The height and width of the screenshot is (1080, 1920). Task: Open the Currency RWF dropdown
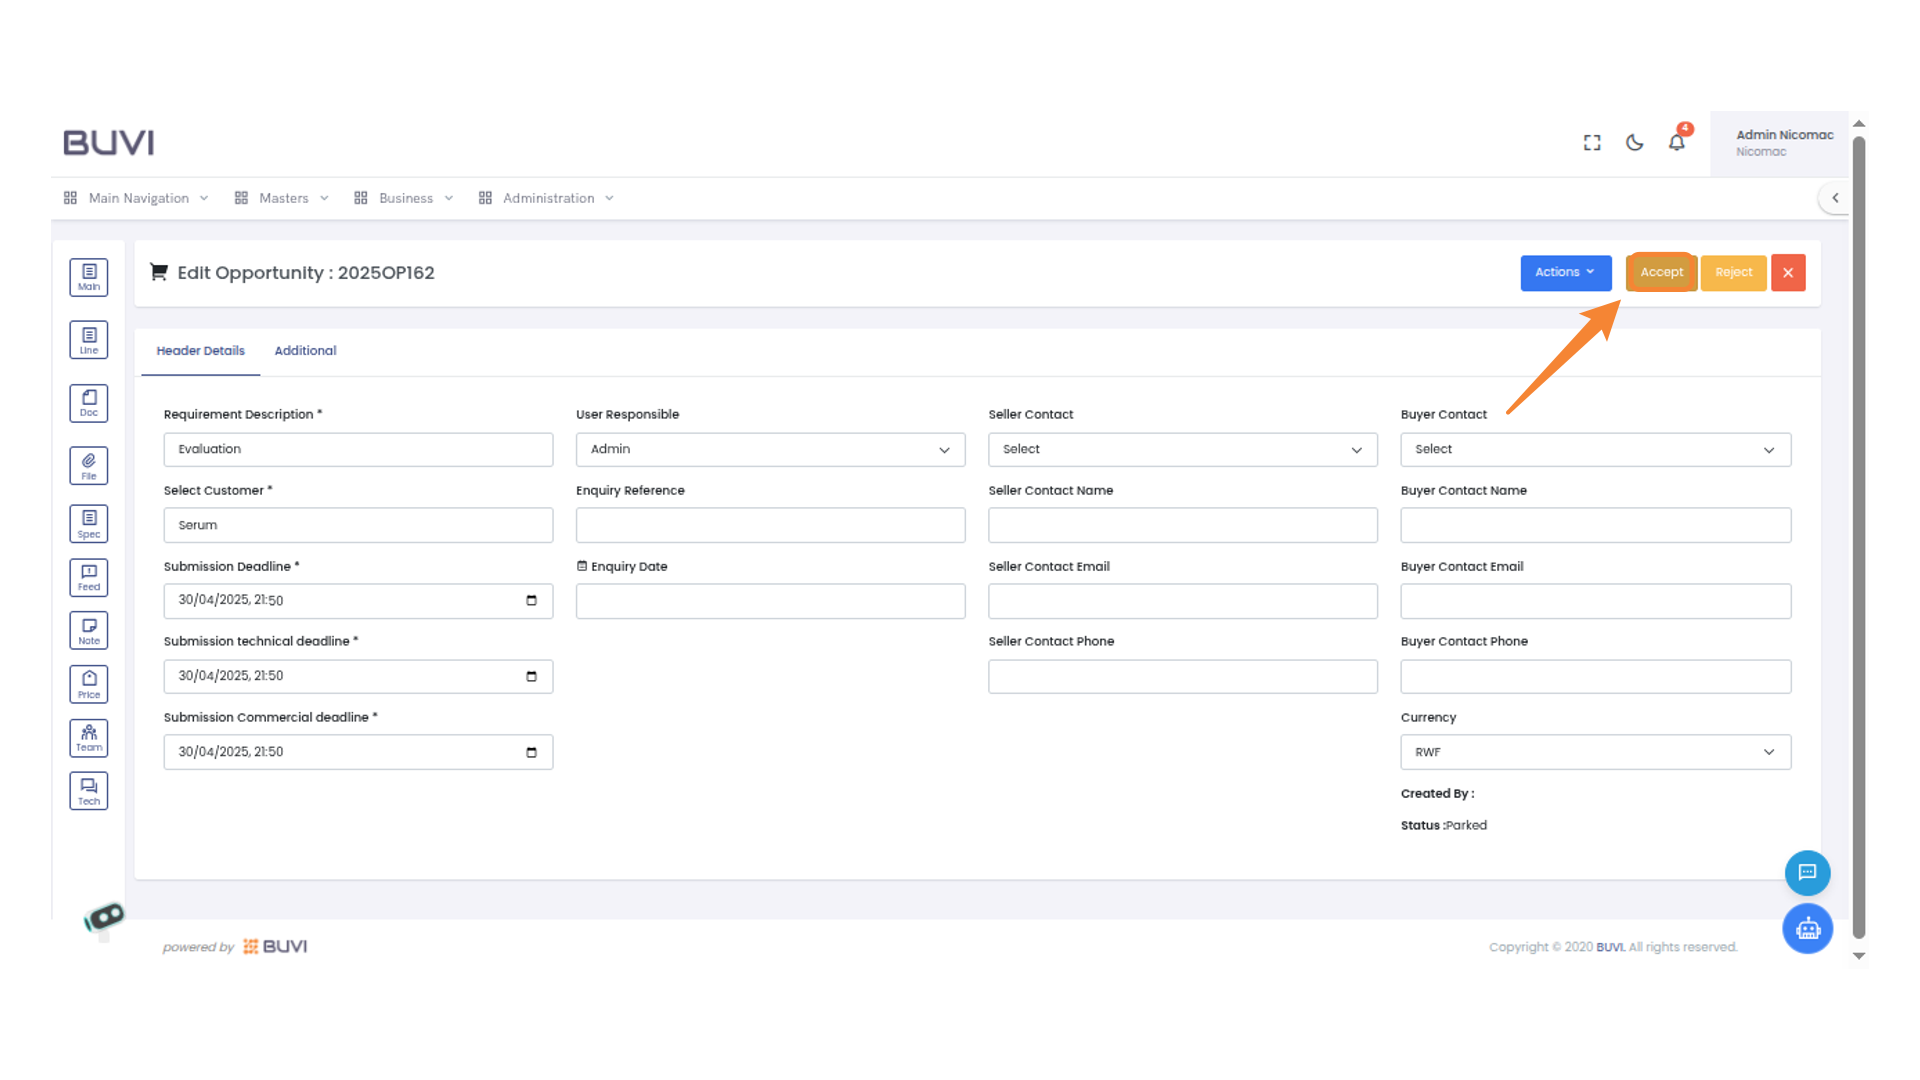click(1595, 752)
